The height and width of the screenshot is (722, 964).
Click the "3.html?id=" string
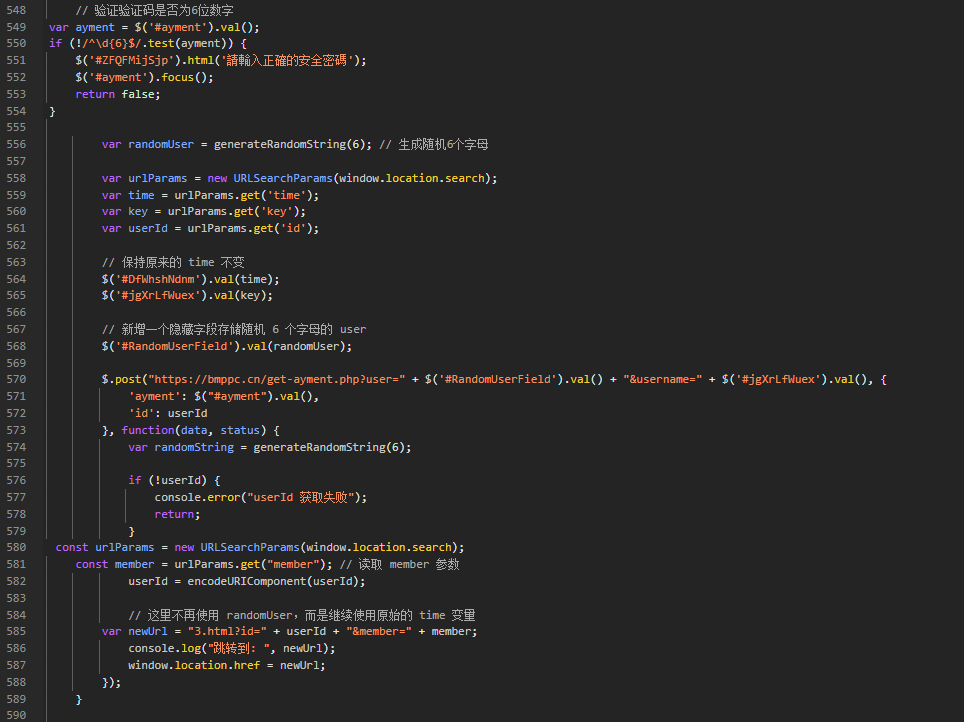pyautogui.click(x=227, y=632)
